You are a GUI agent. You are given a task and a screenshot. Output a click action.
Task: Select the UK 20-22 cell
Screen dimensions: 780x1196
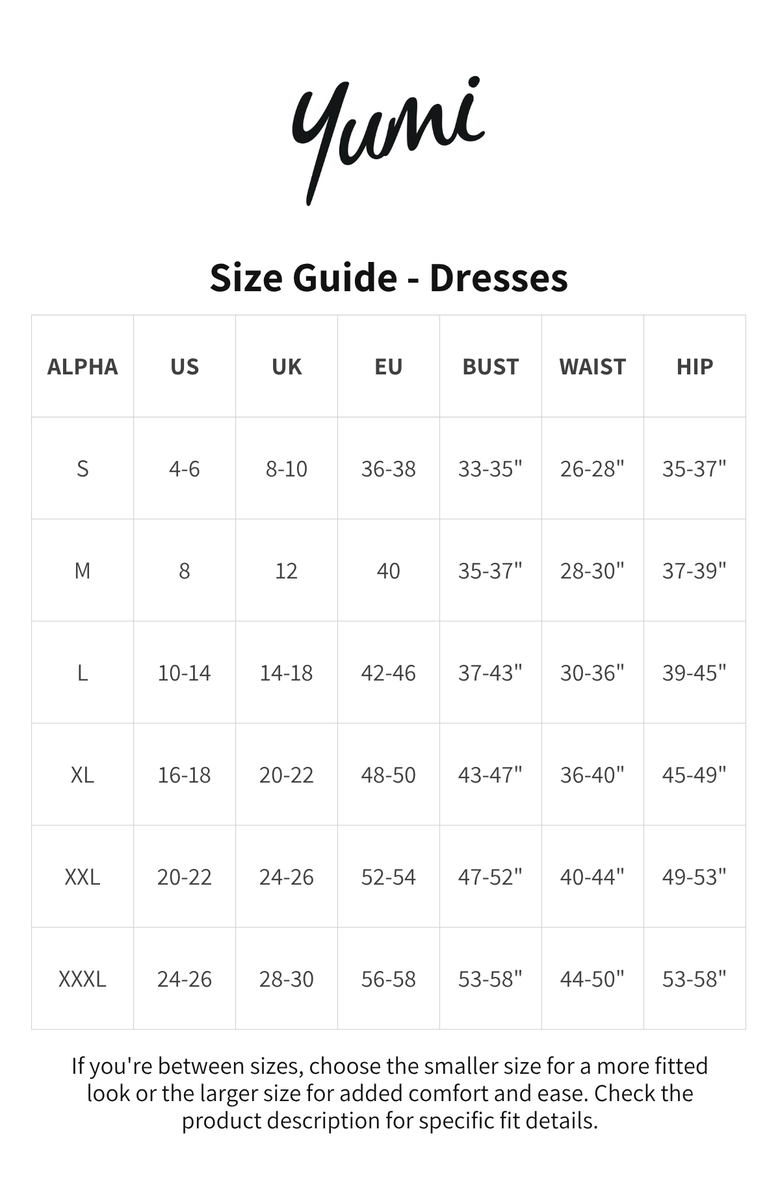287,775
